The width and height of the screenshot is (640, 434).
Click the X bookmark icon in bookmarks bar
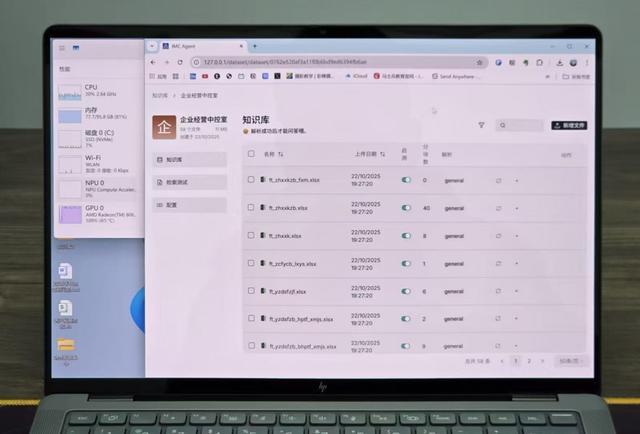[277, 76]
